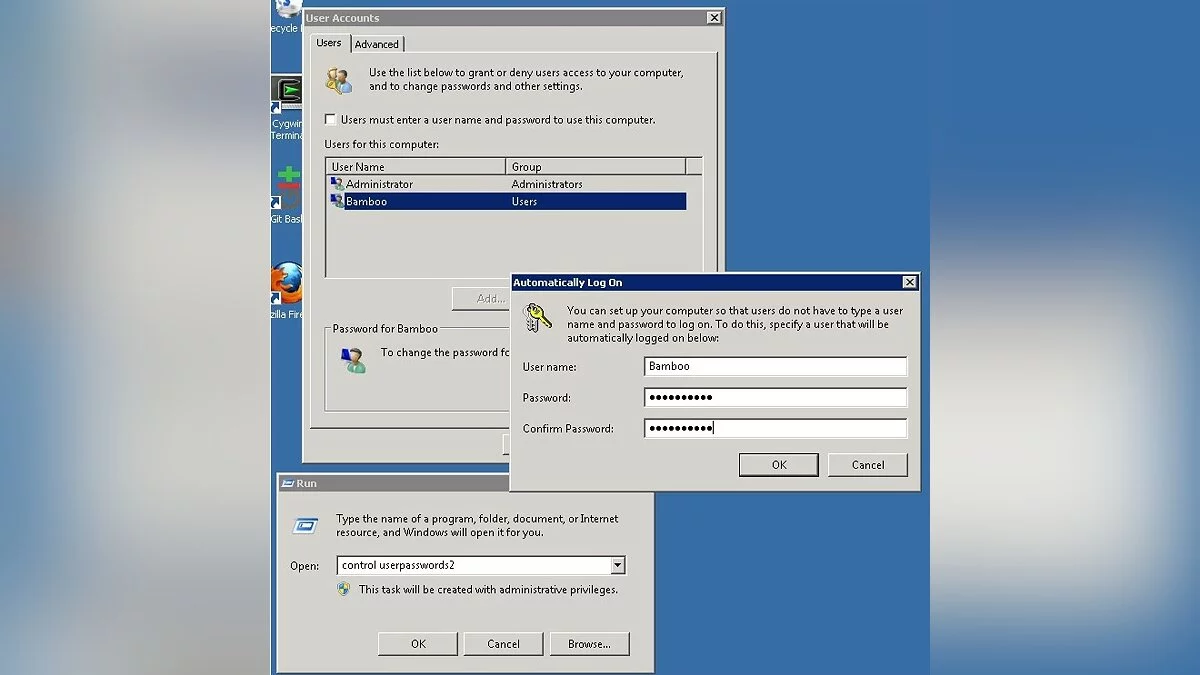Enable 'Users must enter a user name' checkbox

coord(330,120)
